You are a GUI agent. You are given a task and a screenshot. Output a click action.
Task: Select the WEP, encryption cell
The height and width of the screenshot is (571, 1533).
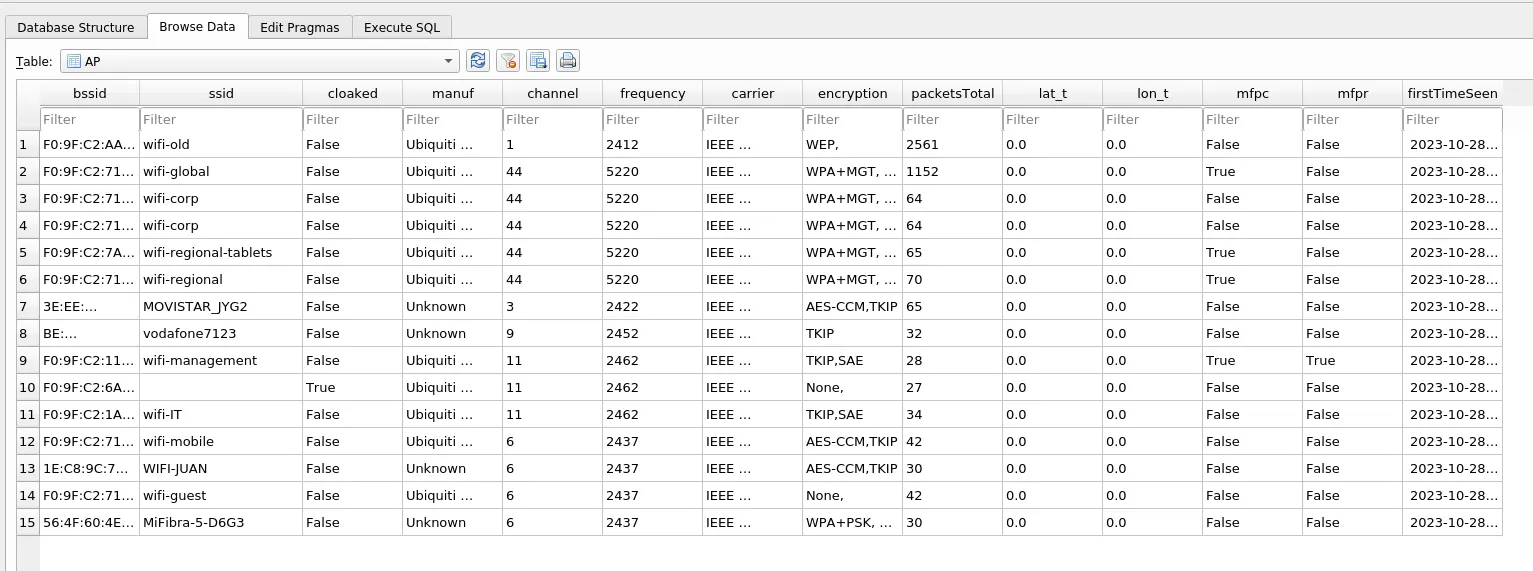coord(853,144)
